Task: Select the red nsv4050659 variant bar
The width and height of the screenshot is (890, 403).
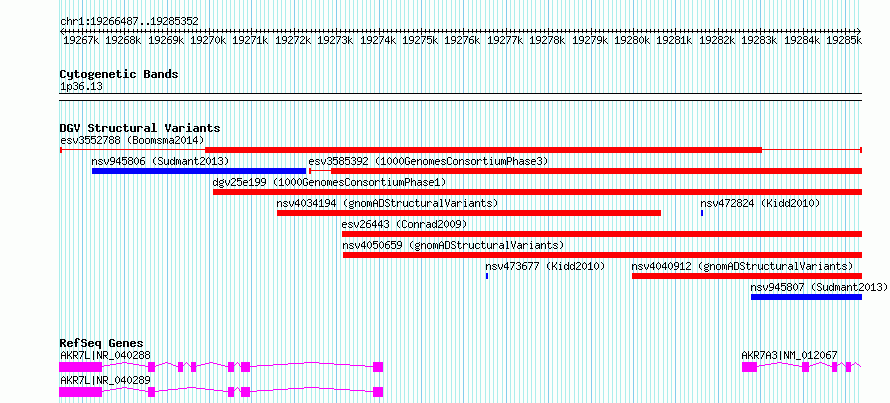Action: [x=602, y=255]
